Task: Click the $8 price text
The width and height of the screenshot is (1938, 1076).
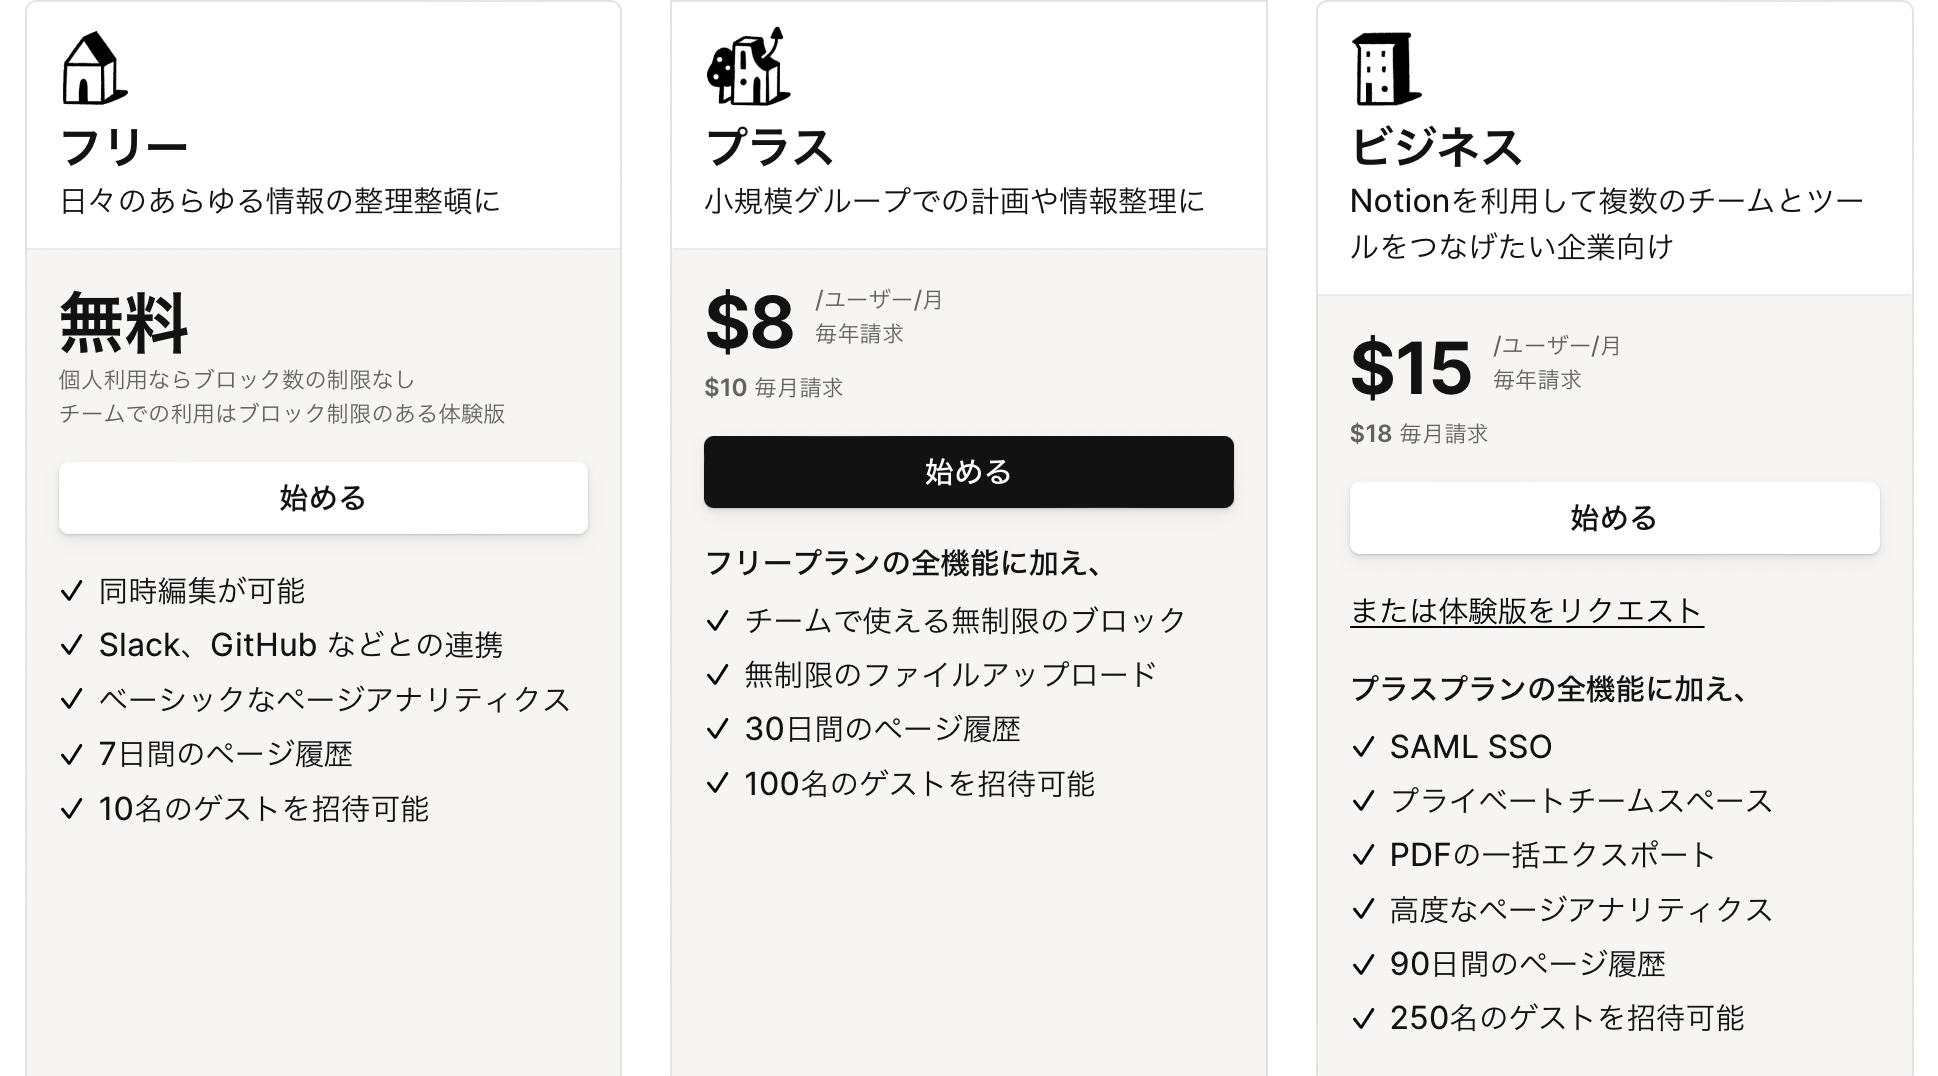Action: click(x=749, y=323)
